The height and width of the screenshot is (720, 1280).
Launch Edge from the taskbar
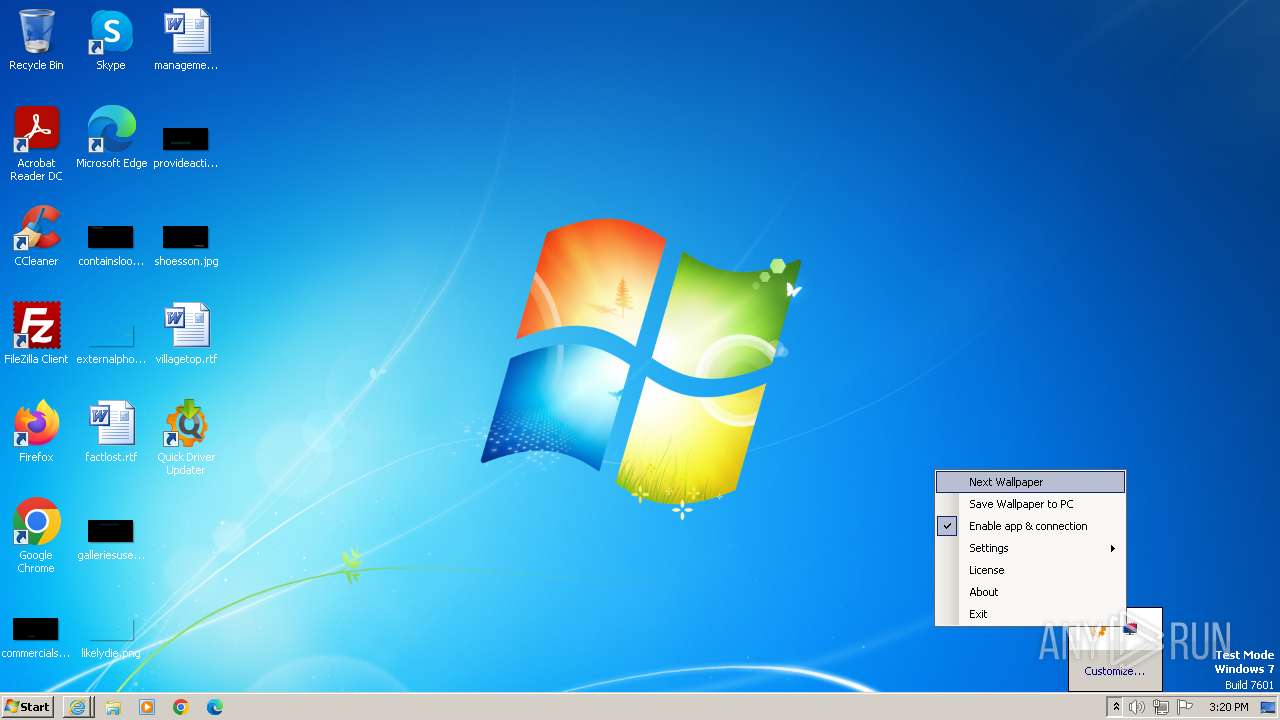[x=215, y=707]
